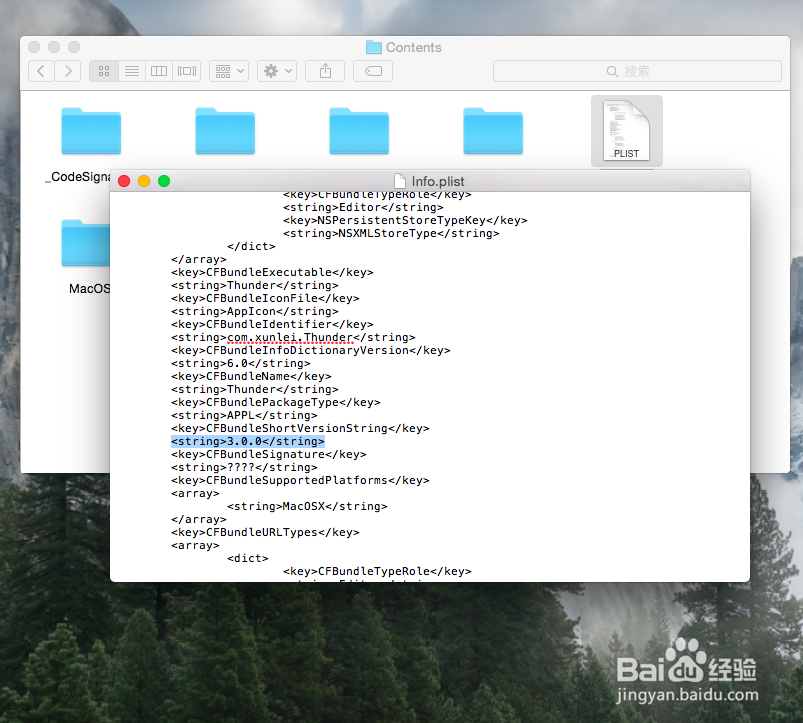803x723 pixels.
Task: Click the NSPersistentStoreTypeKey key line
Action: [x=405, y=220]
